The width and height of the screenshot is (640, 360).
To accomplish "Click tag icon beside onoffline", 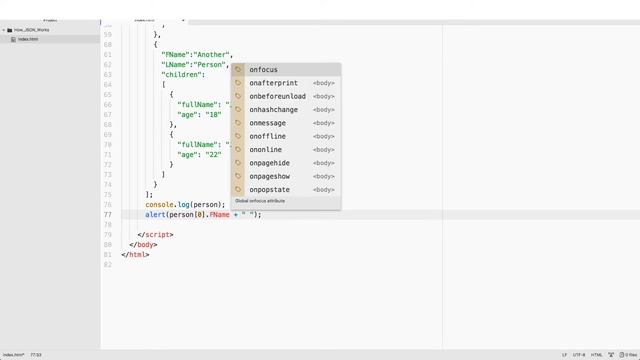I will tap(238, 136).
